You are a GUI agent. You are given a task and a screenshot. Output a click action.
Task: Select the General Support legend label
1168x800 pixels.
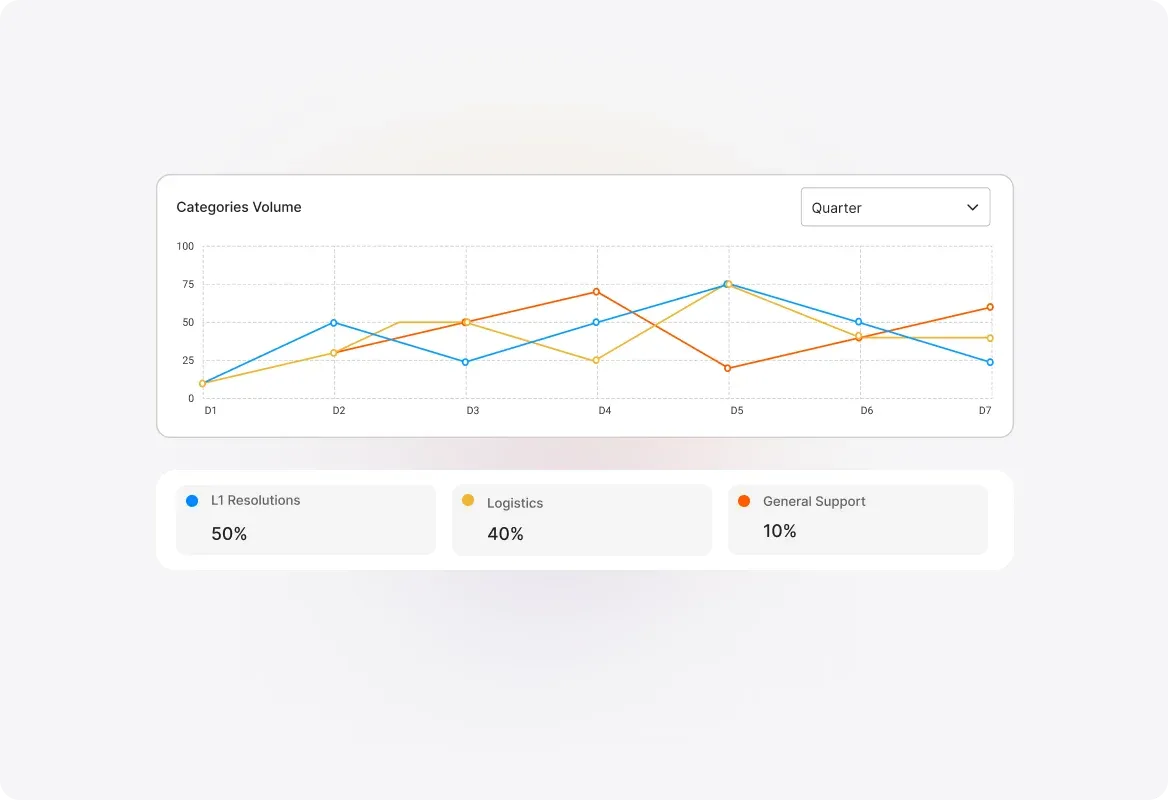(814, 501)
